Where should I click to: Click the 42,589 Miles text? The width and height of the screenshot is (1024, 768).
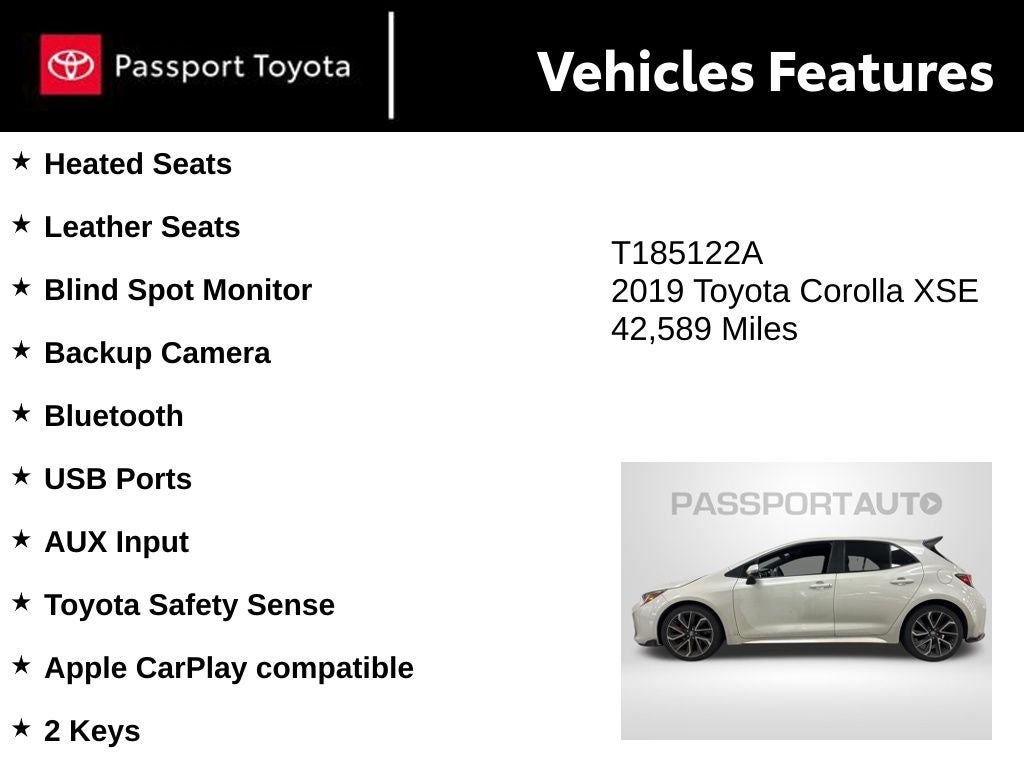[704, 329]
